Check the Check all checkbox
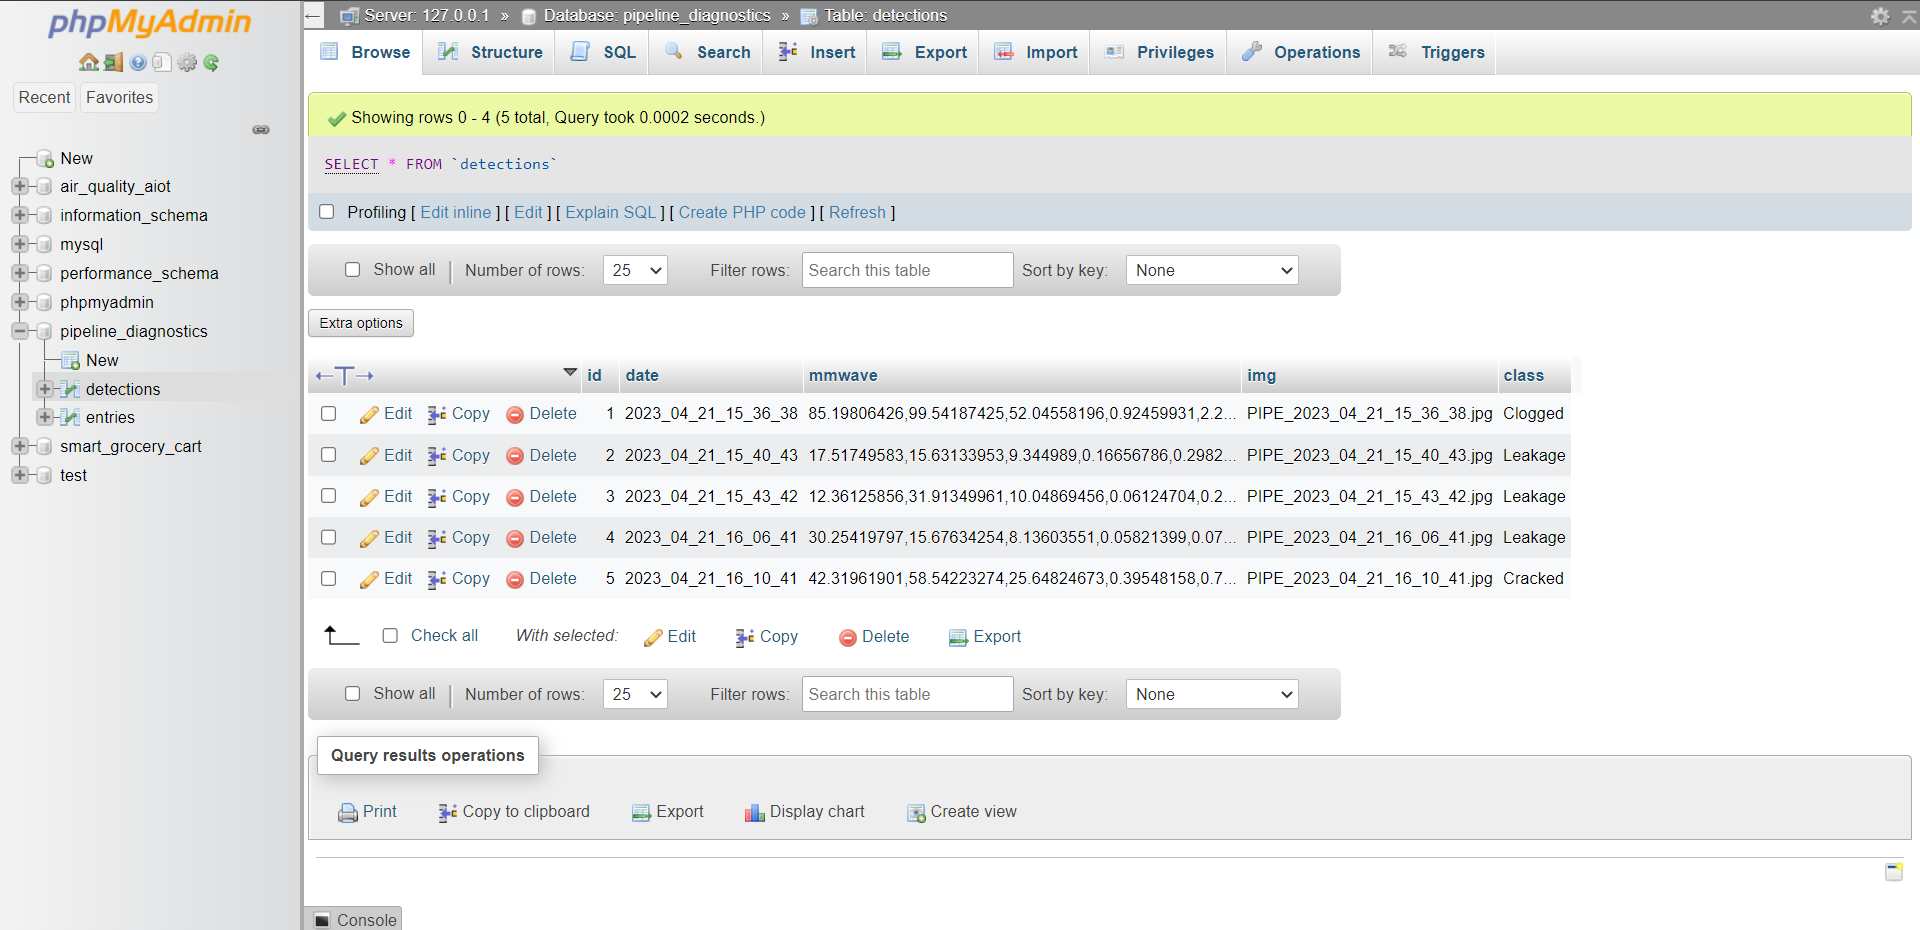 point(390,636)
